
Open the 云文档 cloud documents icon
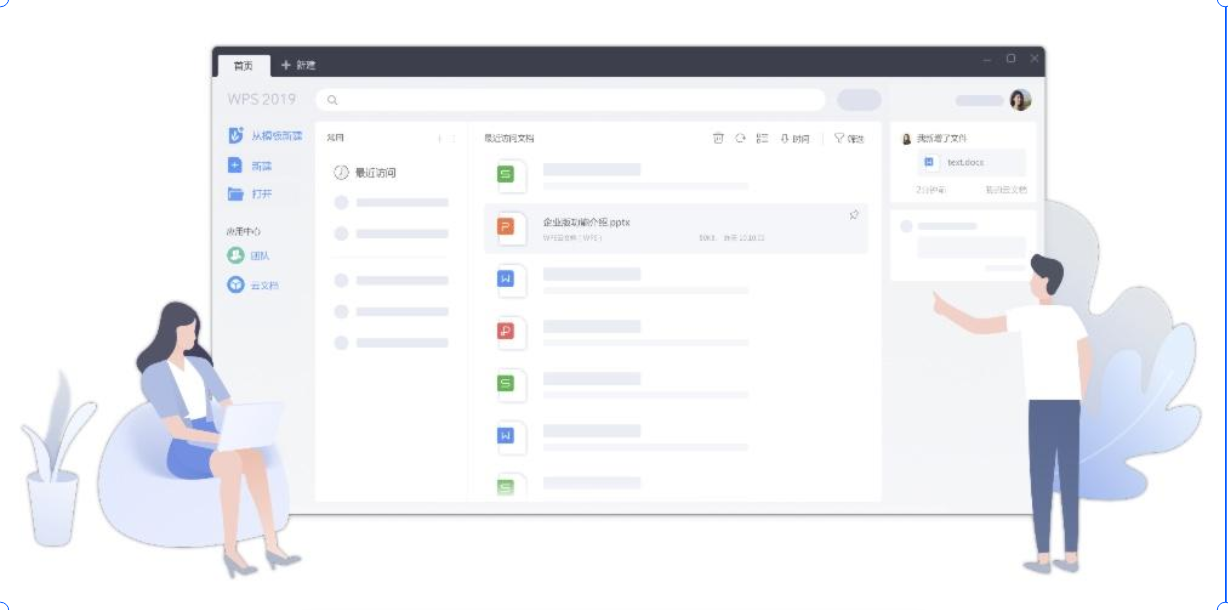coord(235,285)
